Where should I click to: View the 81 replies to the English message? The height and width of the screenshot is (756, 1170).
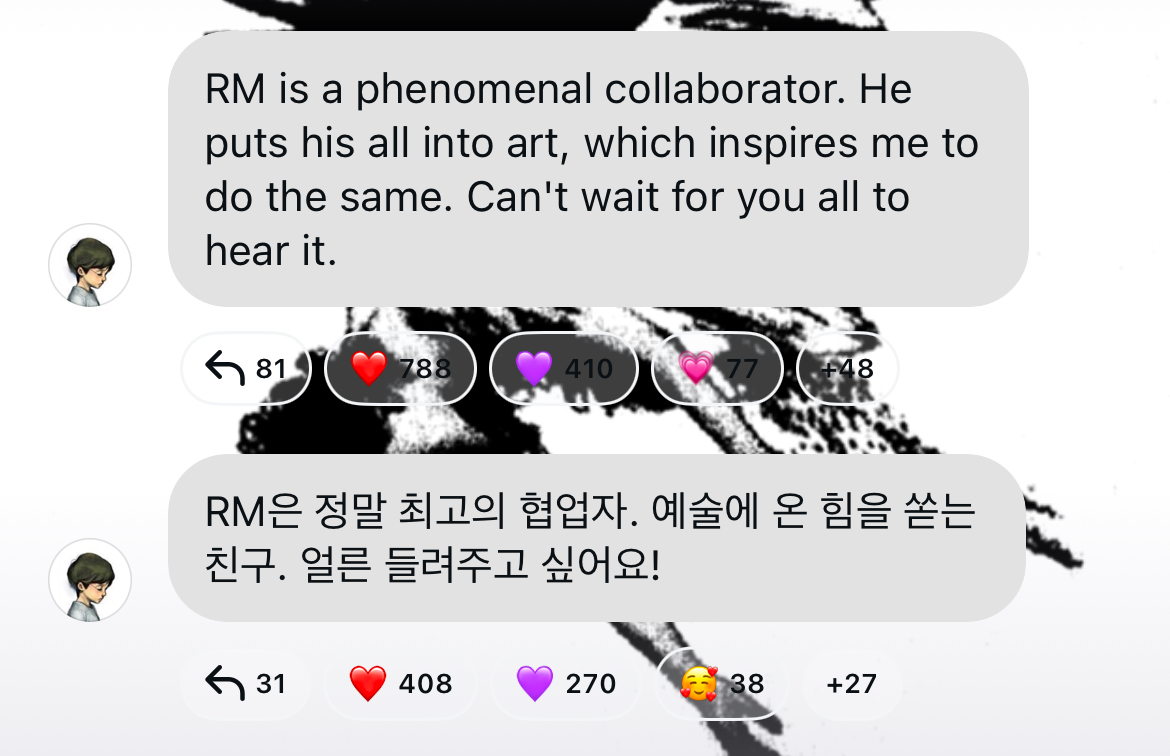coord(245,368)
